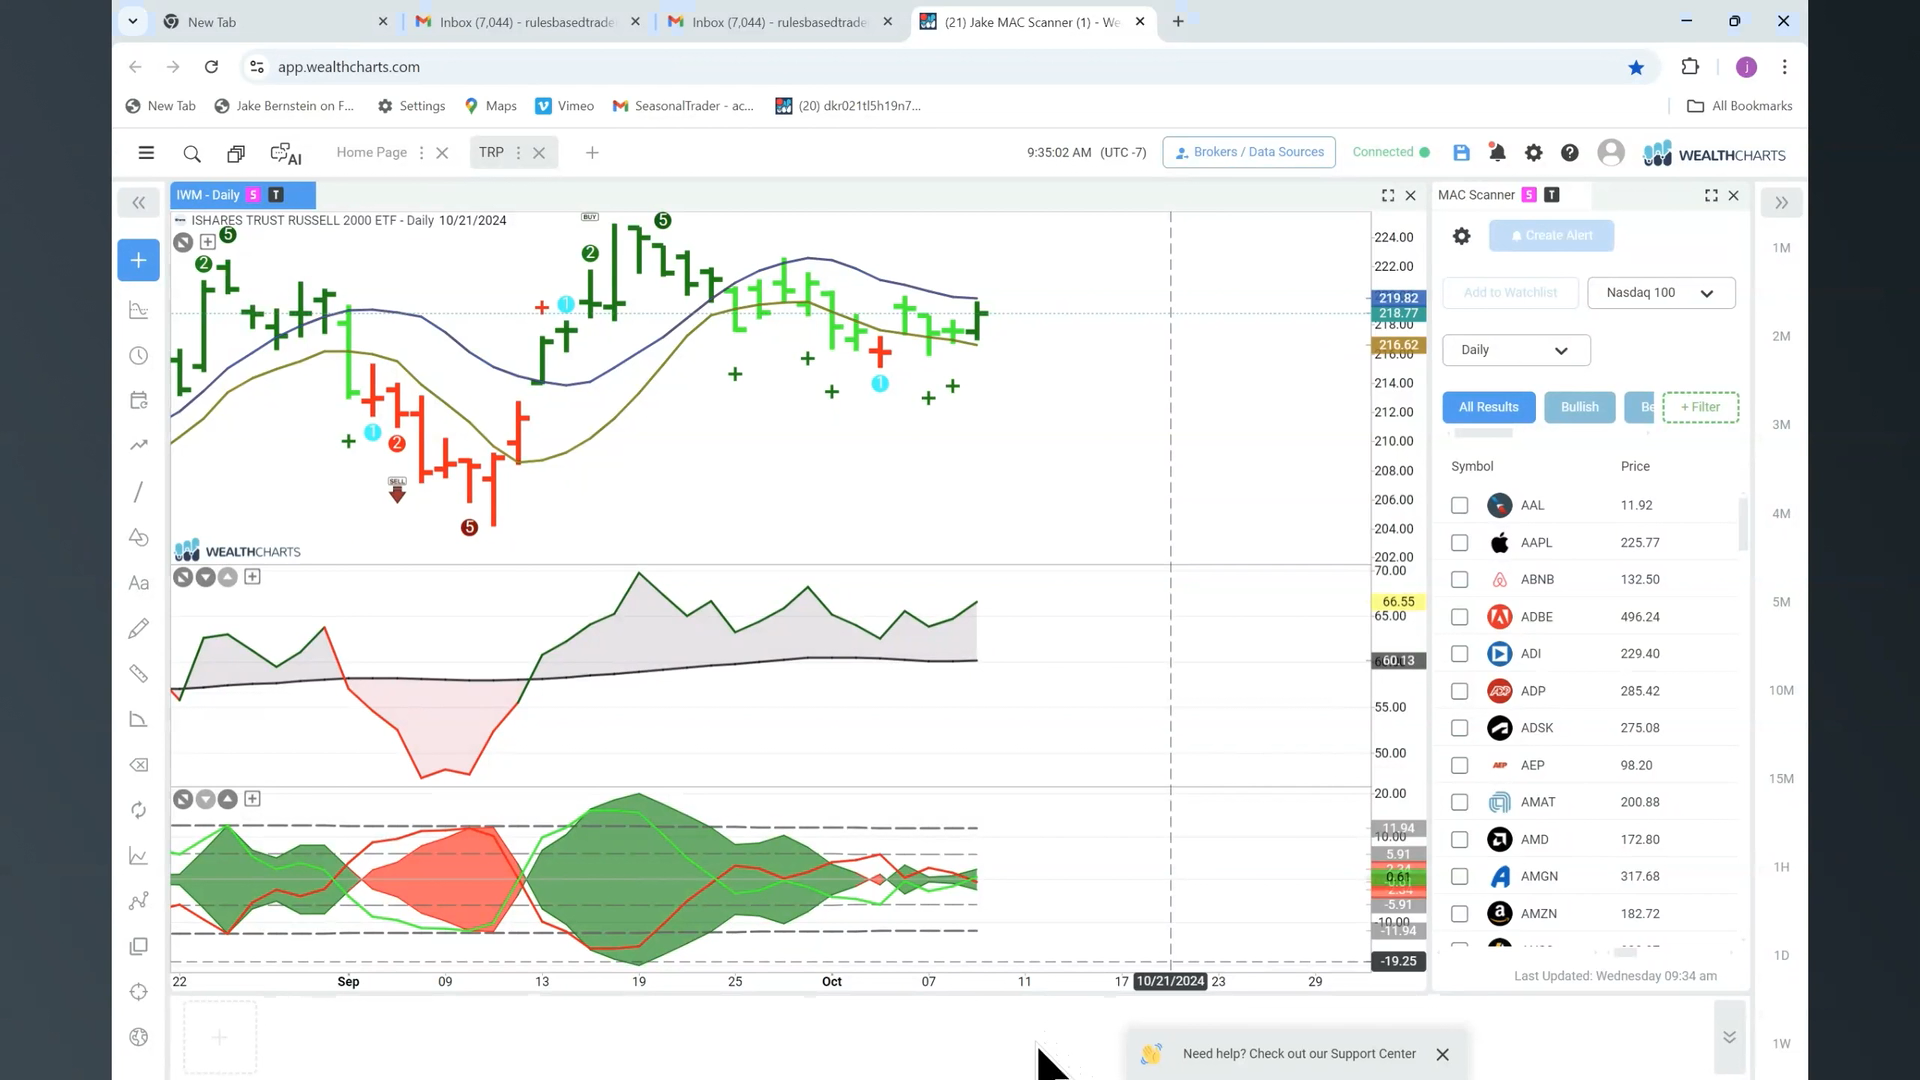The width and height of the screenshot is (1920, 1080).
Task: Collapse the left toolbar double chevron
Action: point(139,203)
